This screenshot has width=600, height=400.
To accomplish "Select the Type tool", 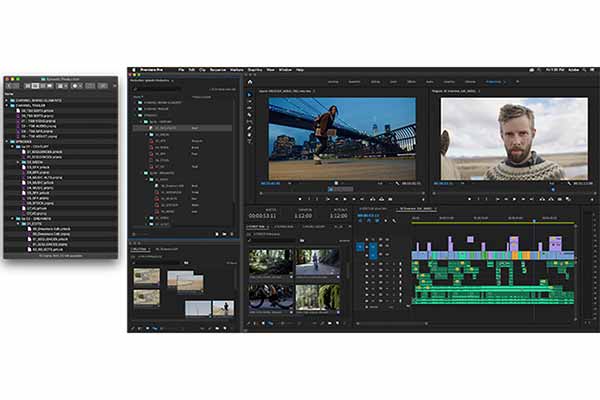I will 250,141.
